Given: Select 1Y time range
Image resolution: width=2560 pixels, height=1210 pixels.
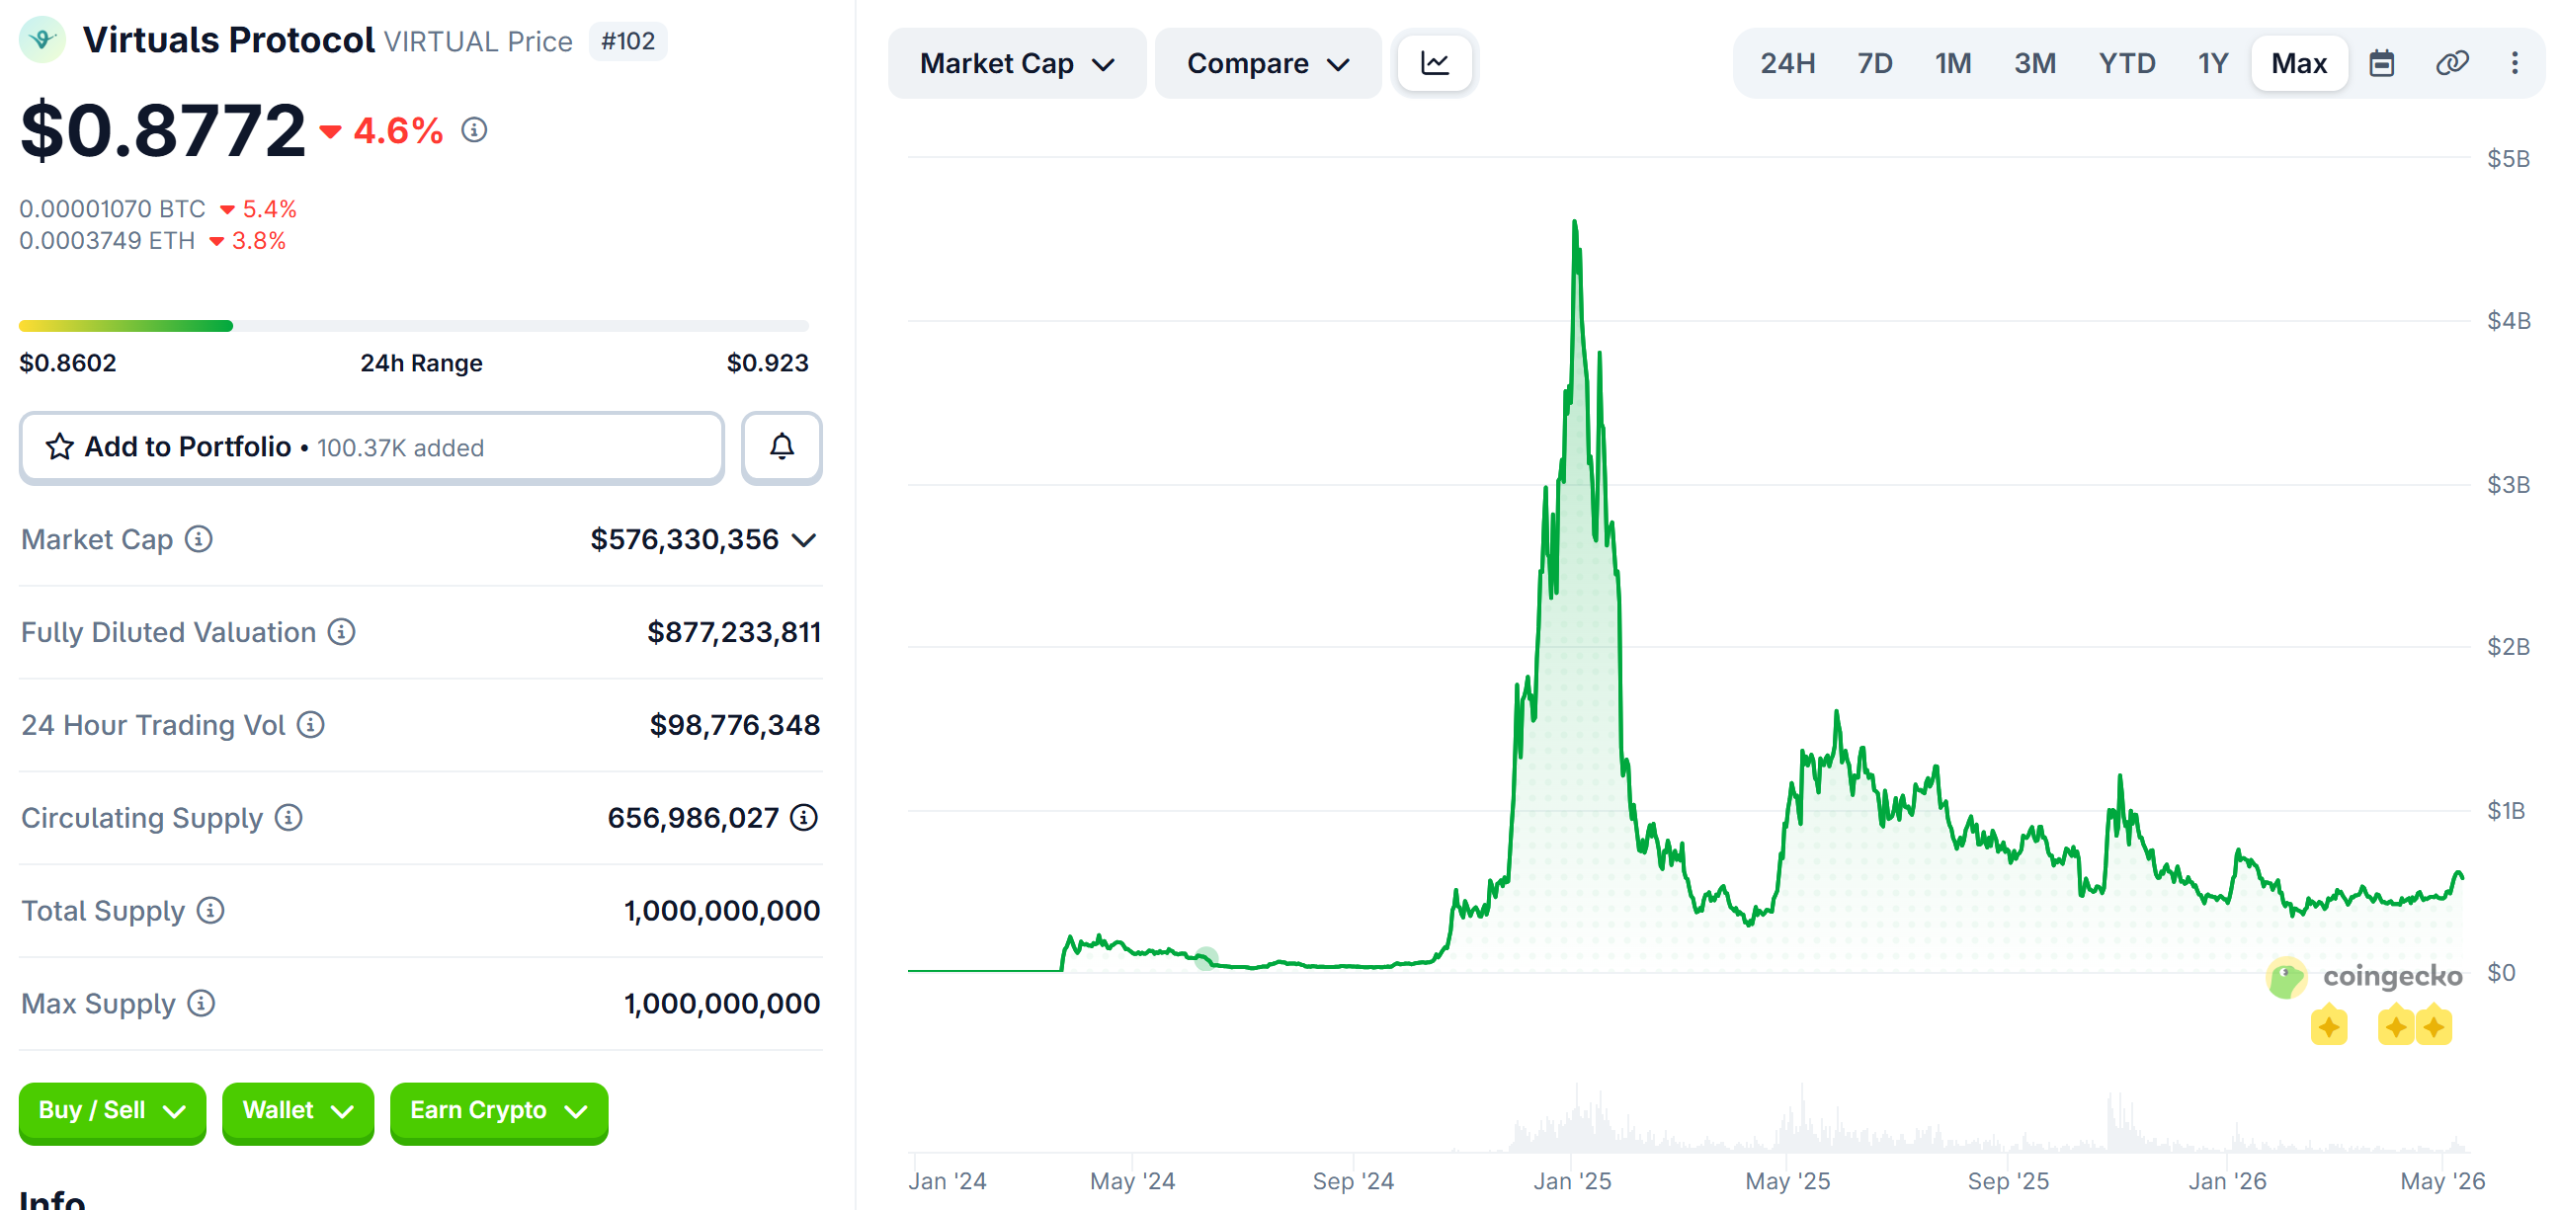Looking at the screenshot, I should point(2212,63).
